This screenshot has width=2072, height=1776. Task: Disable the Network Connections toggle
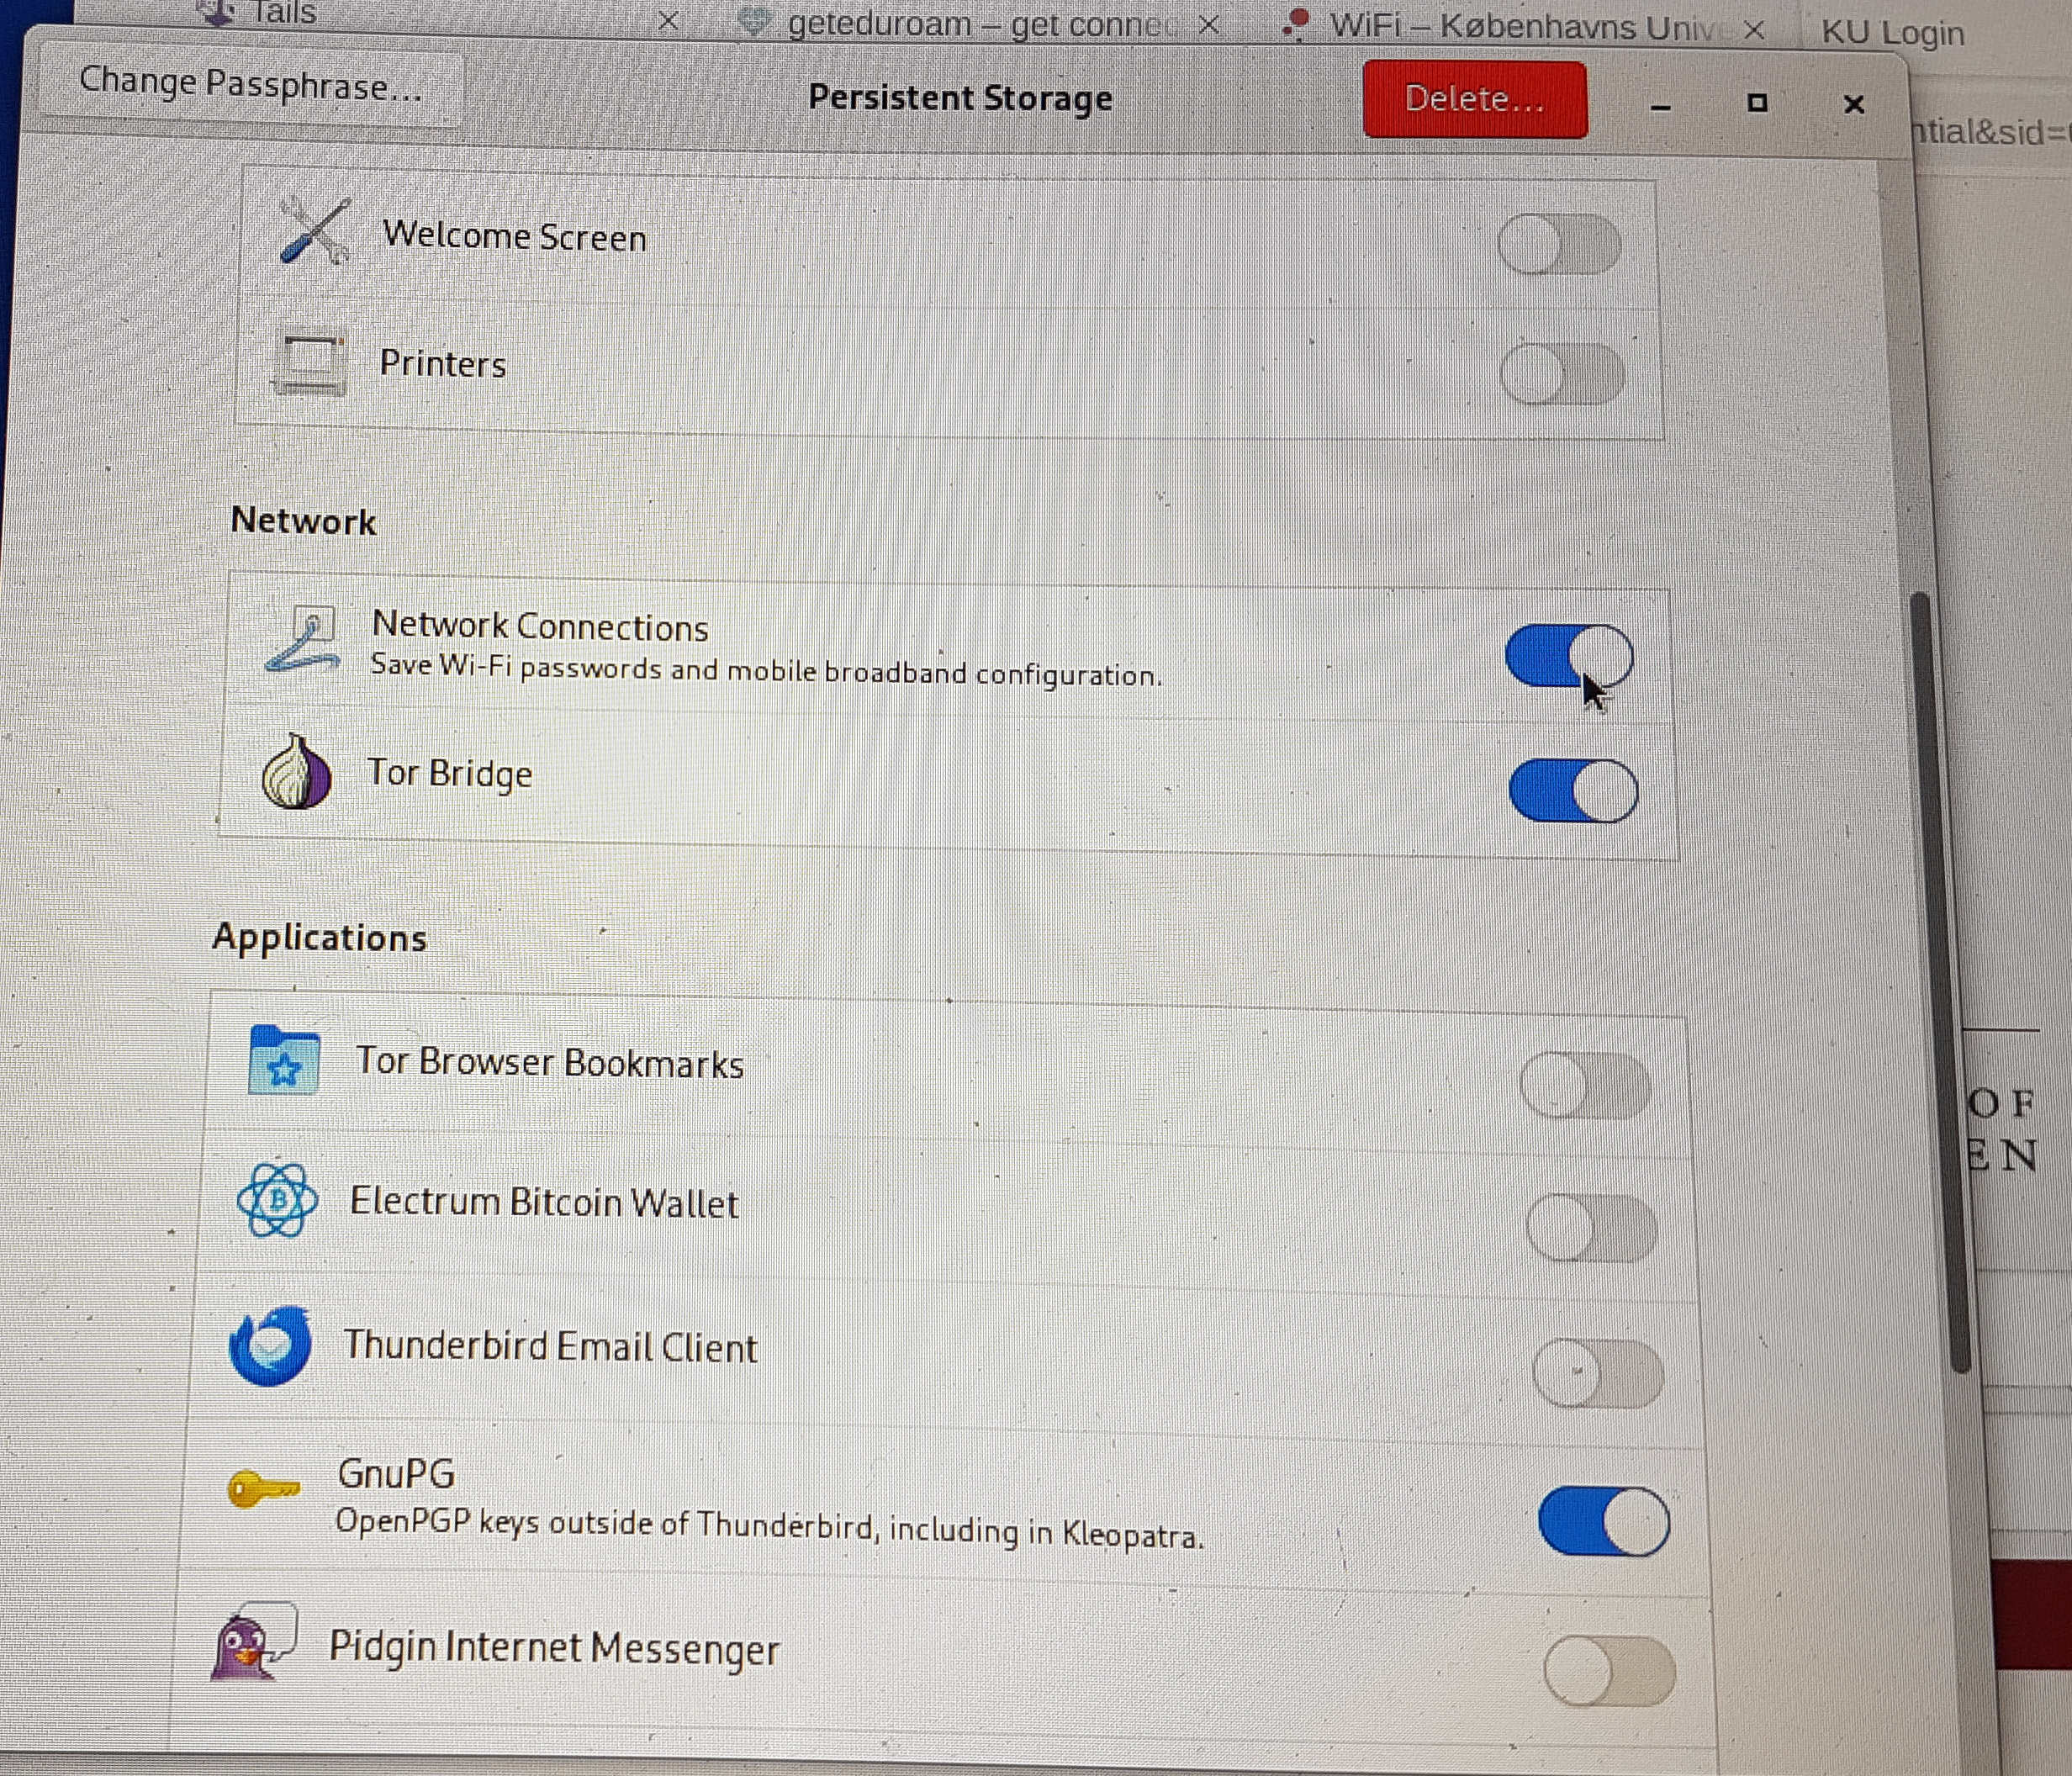point(1569,656)
